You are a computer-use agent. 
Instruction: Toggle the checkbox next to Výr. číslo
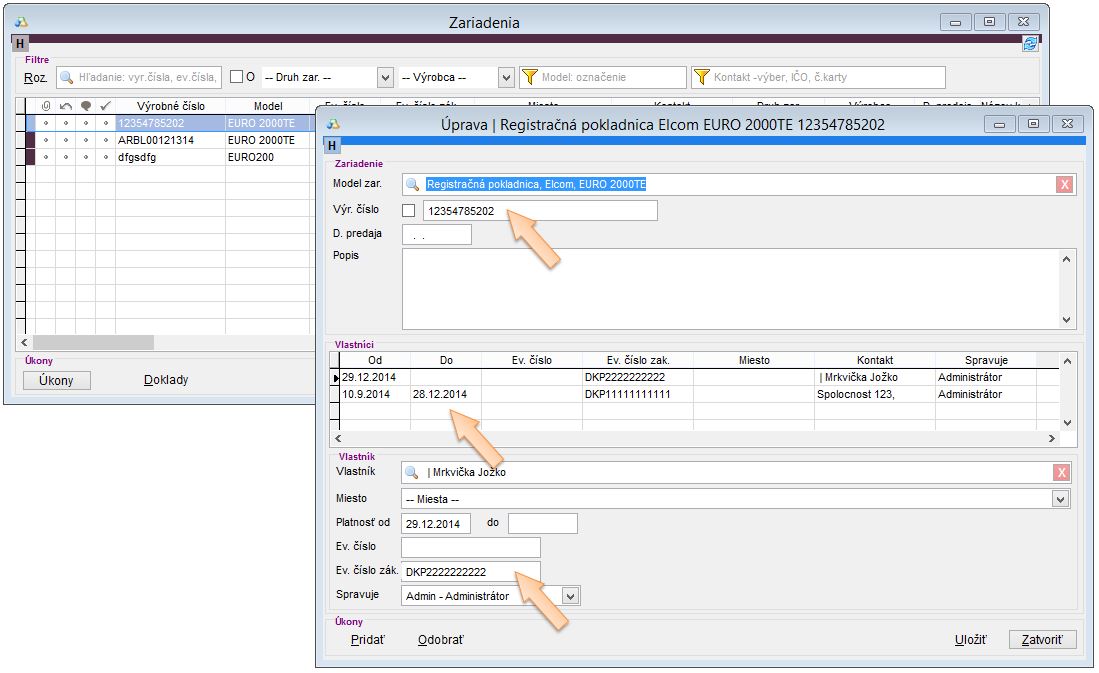tap(408, 211)
